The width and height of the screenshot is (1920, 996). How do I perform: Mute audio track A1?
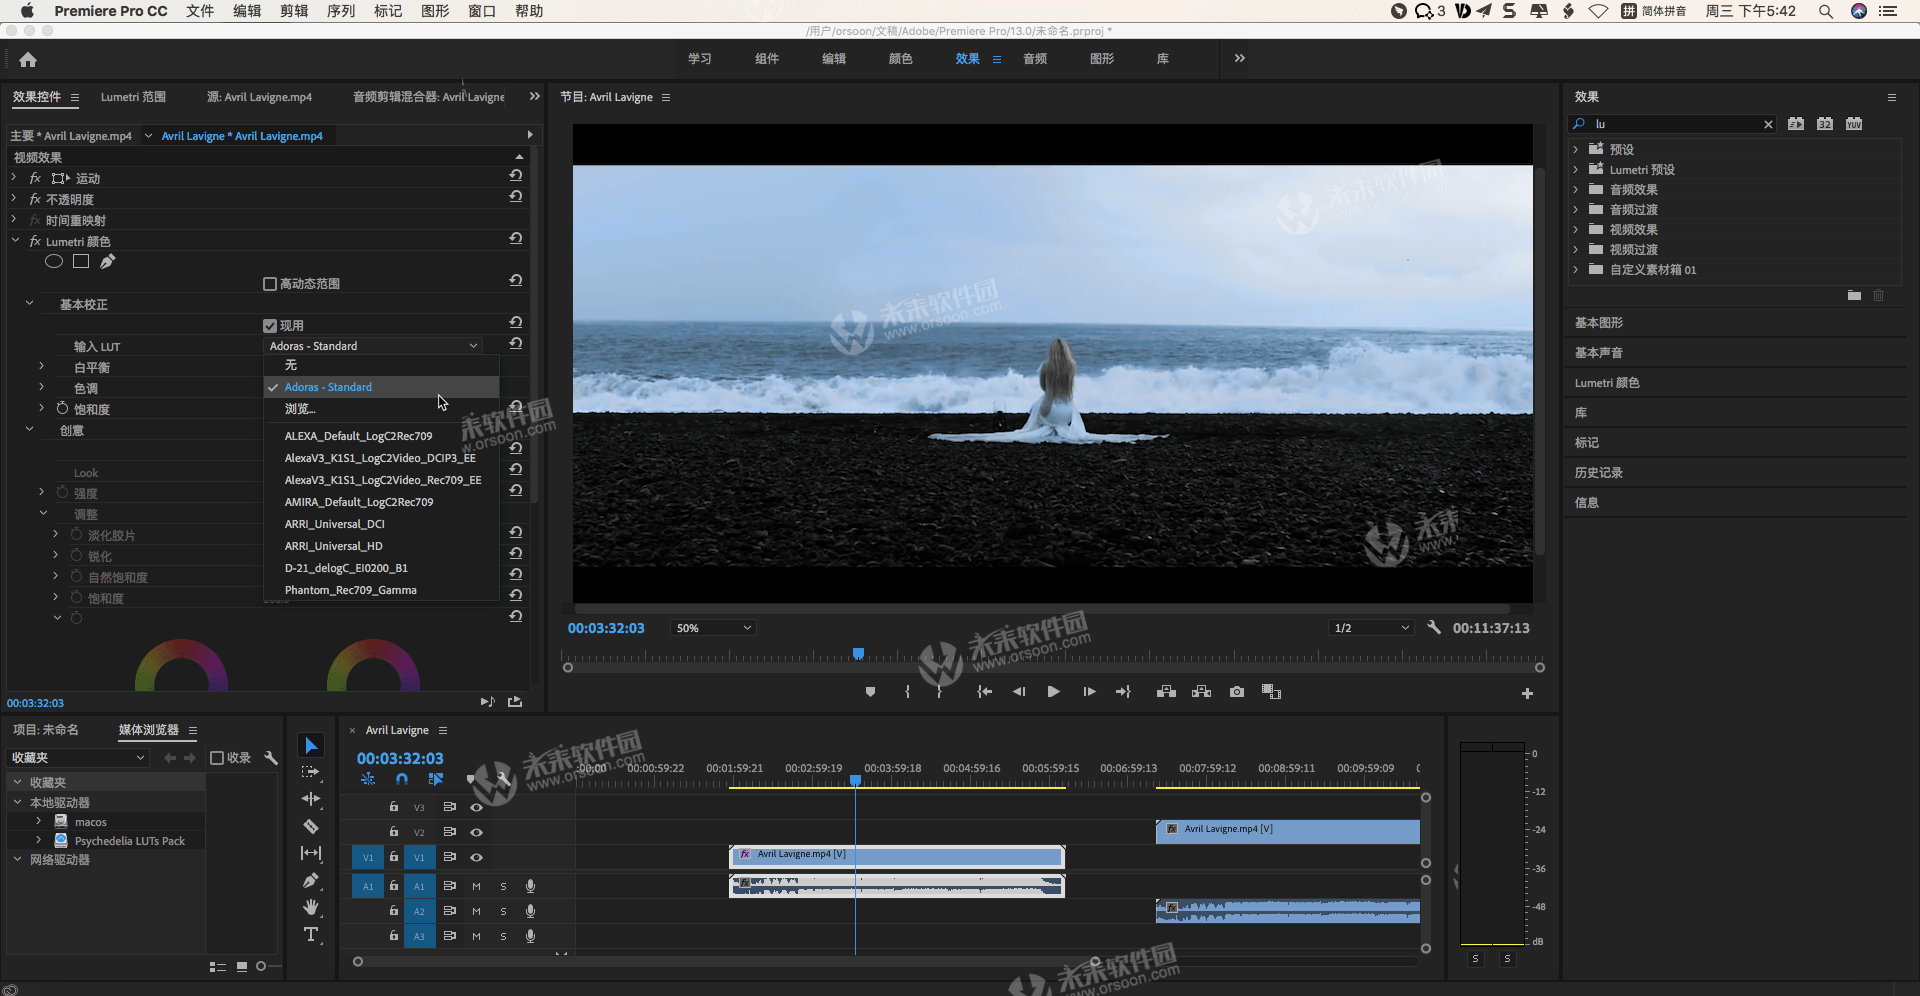476,886
